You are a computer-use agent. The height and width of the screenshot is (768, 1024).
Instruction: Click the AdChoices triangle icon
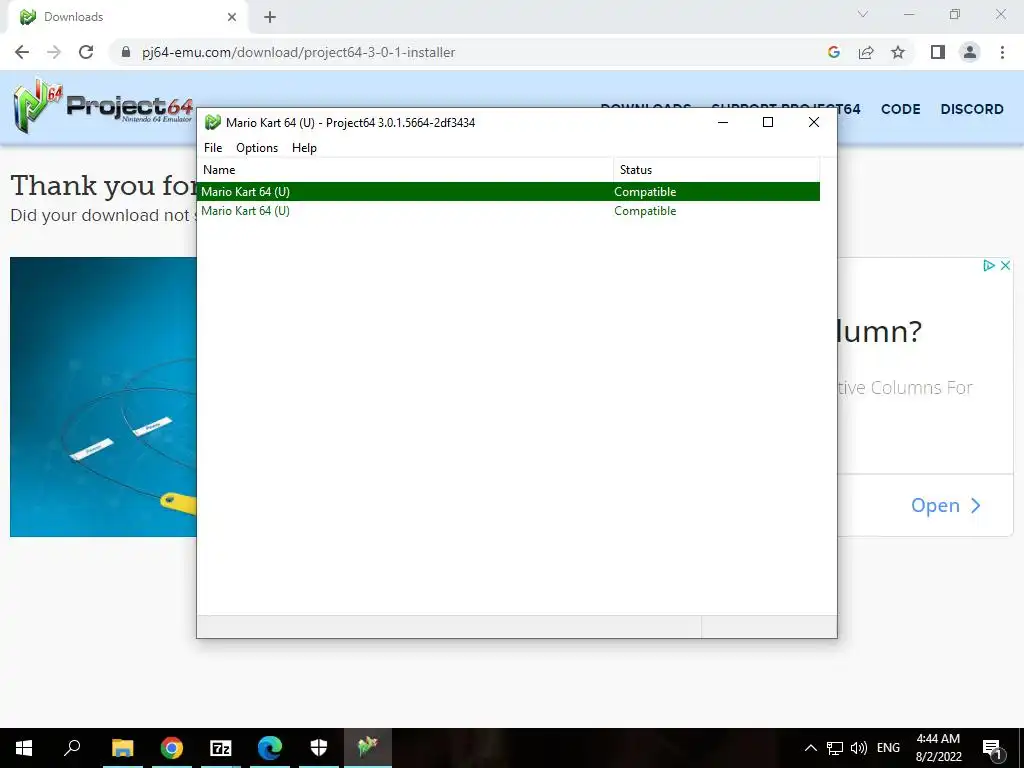click(x=989, y=265)
